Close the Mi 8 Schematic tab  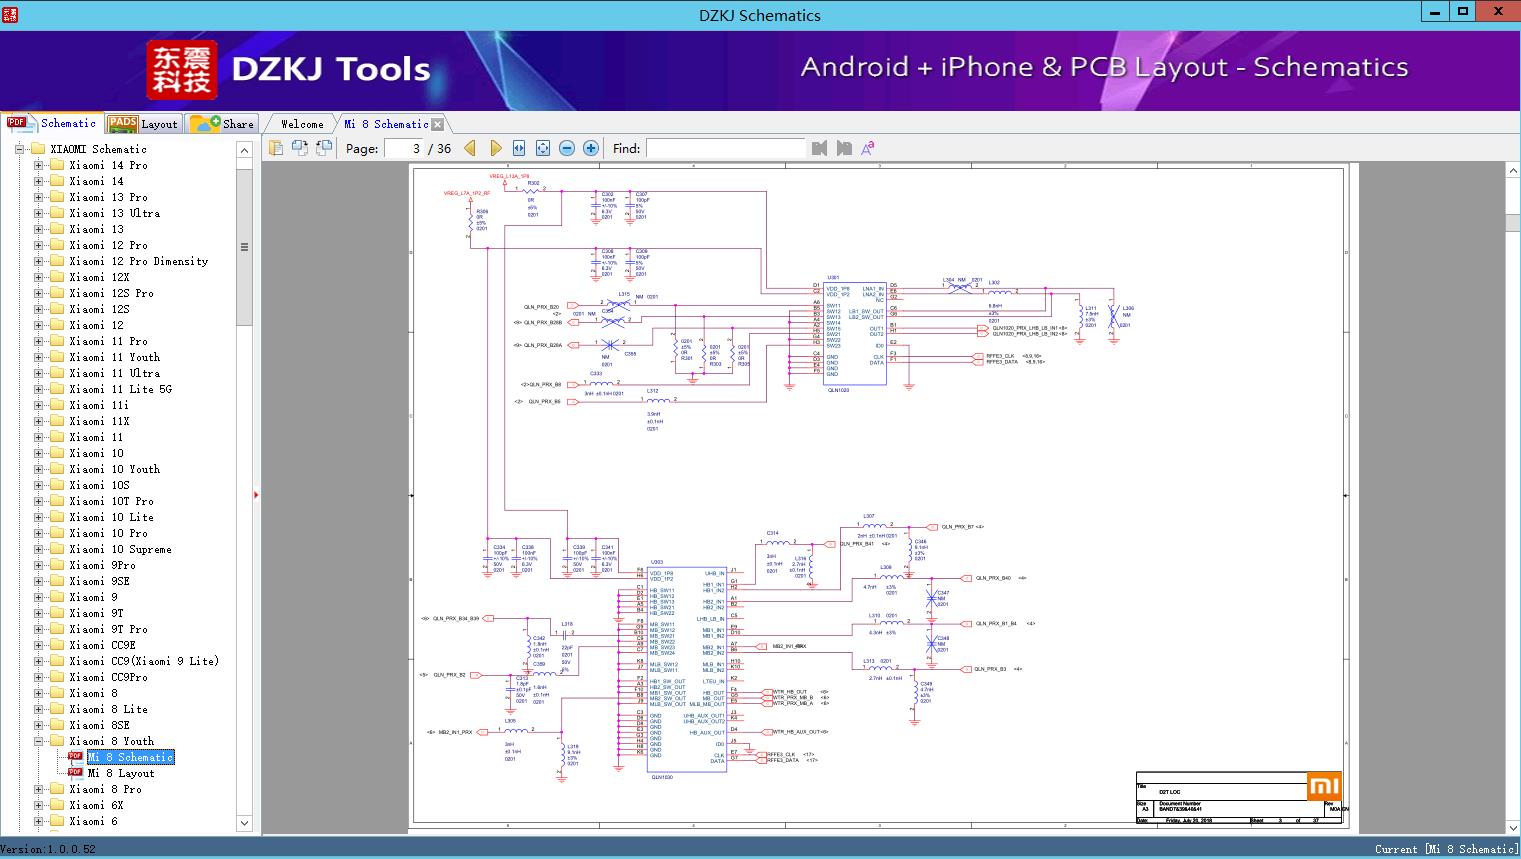pyautogui.click(x=438, y=125)
